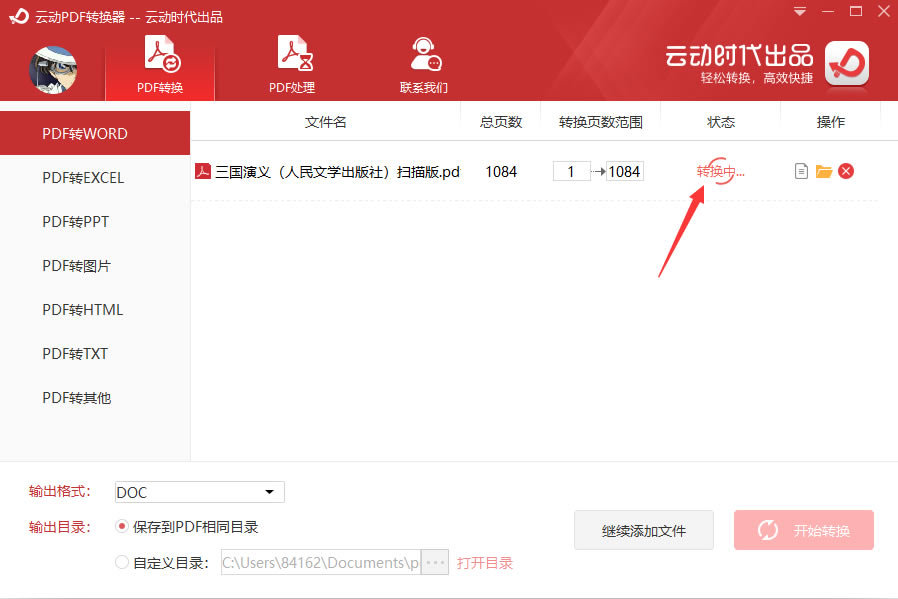
Task: Remove 三国演义 task with red X icon
Action: (x=846, y=171)
